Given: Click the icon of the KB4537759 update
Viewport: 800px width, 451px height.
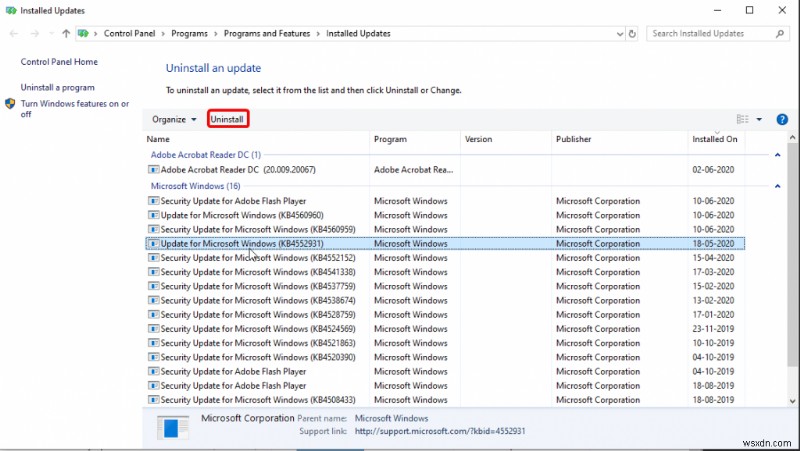Looking at the screenshot, I should click(x=153, y=286).
